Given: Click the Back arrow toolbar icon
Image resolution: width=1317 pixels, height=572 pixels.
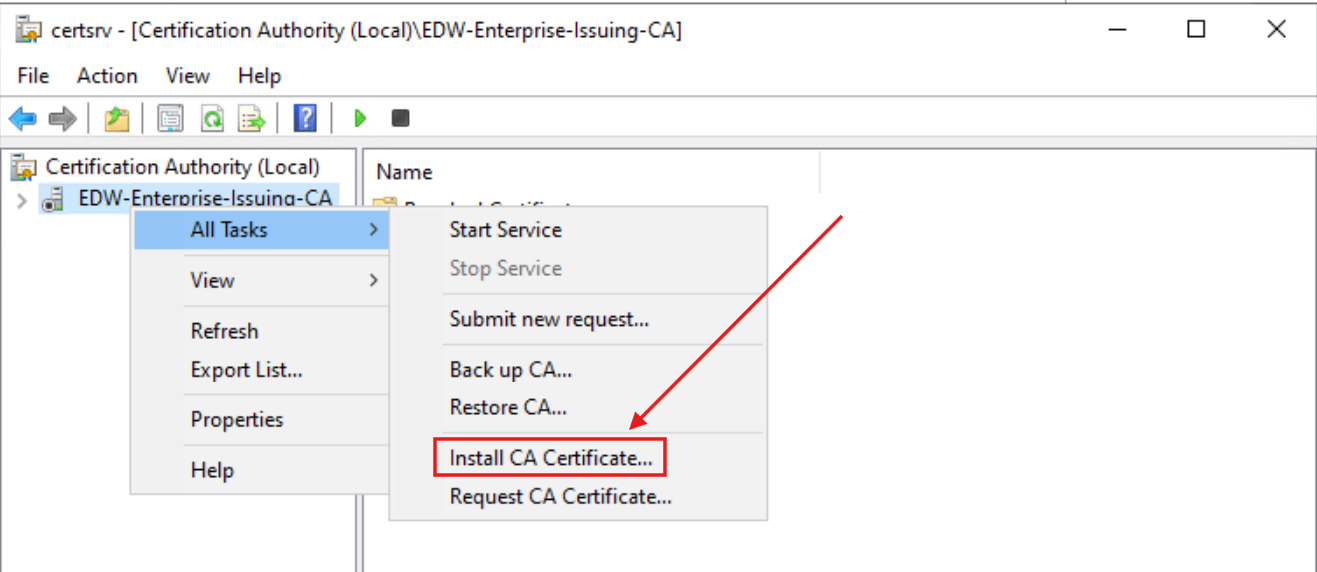Looking at the screenshot, I should [22, 119].
